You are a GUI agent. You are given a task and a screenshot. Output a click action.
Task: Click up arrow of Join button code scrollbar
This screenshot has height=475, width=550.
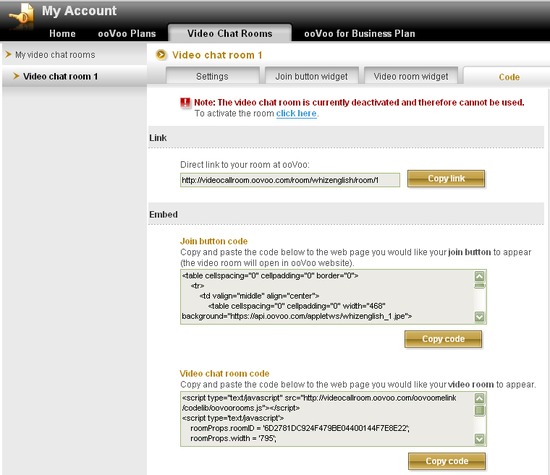click(479, 276)
